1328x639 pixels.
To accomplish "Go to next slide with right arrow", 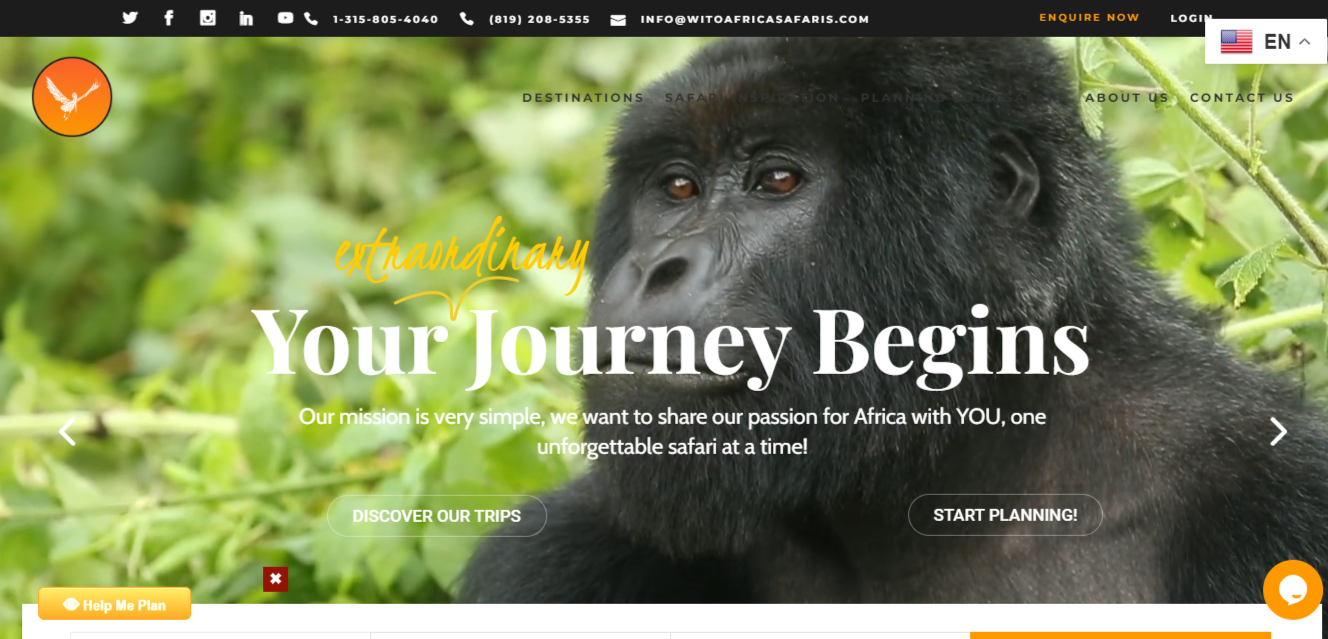I will pyautogui.click(x=1278, y=432).
